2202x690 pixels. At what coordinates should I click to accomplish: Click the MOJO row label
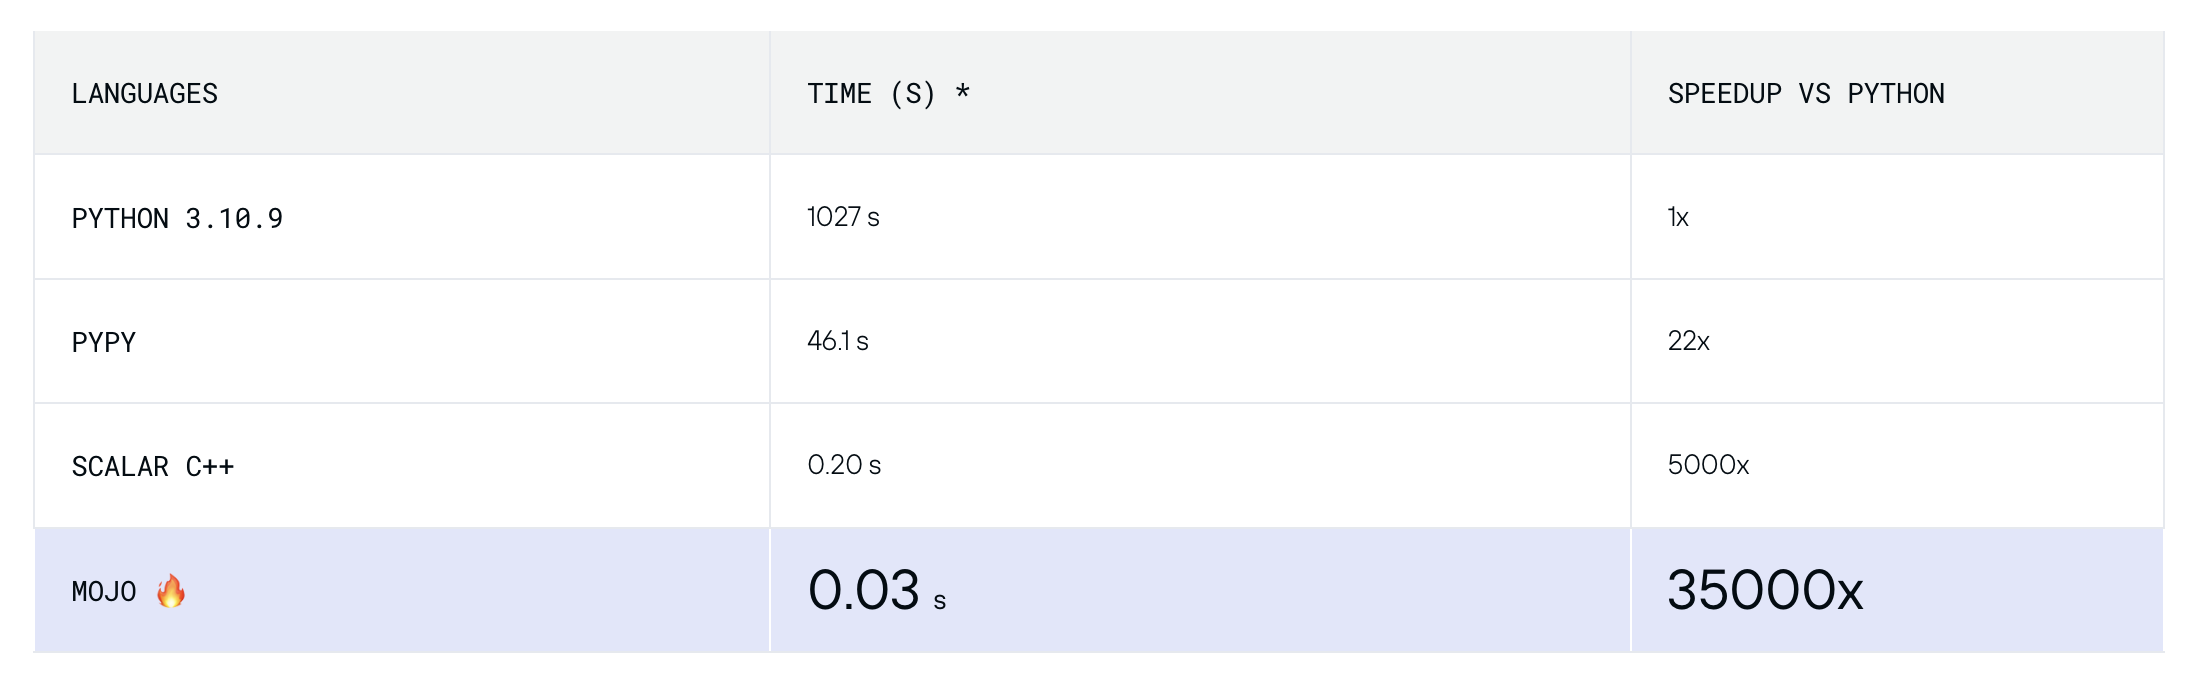104,592
